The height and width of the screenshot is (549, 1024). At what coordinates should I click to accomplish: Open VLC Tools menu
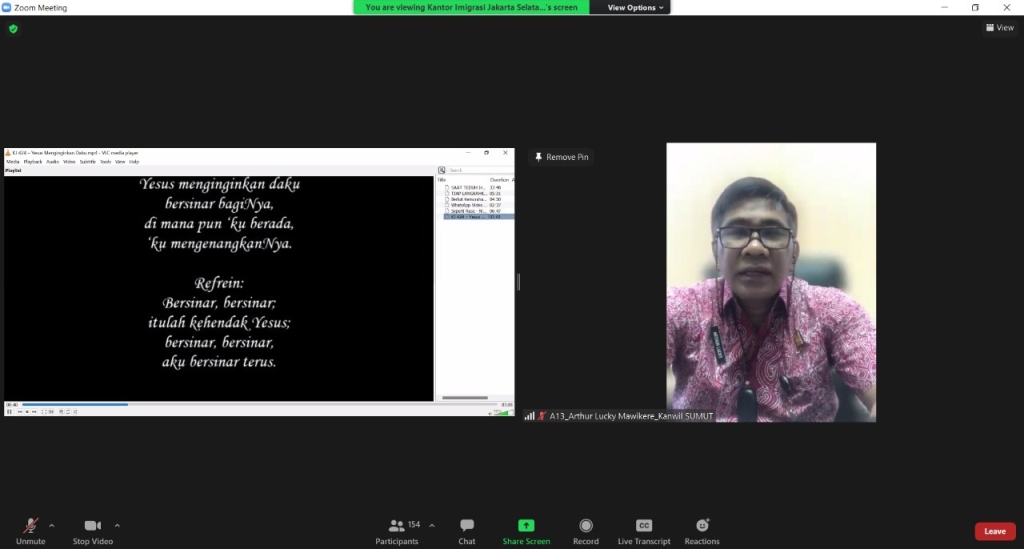click(105, 162)
